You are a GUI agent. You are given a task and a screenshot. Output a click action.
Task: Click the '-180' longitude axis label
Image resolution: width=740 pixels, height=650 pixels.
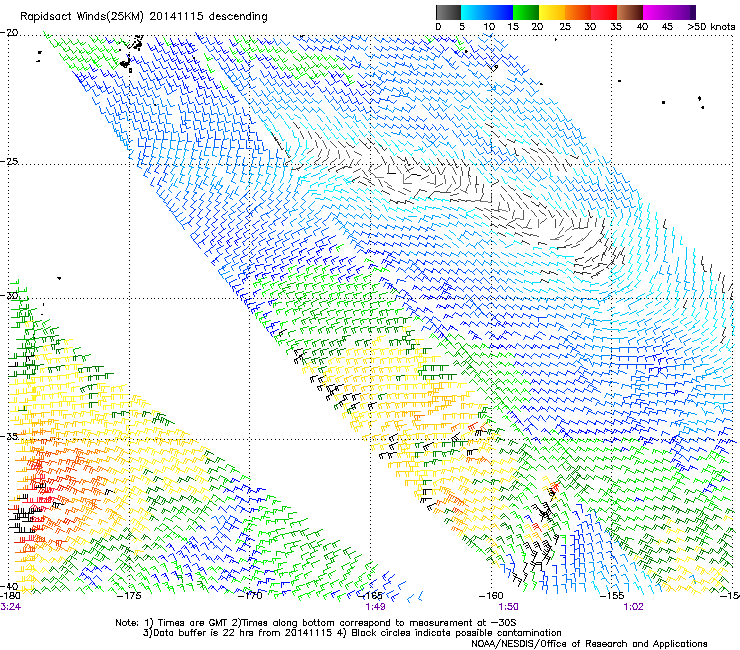point(10,595)
